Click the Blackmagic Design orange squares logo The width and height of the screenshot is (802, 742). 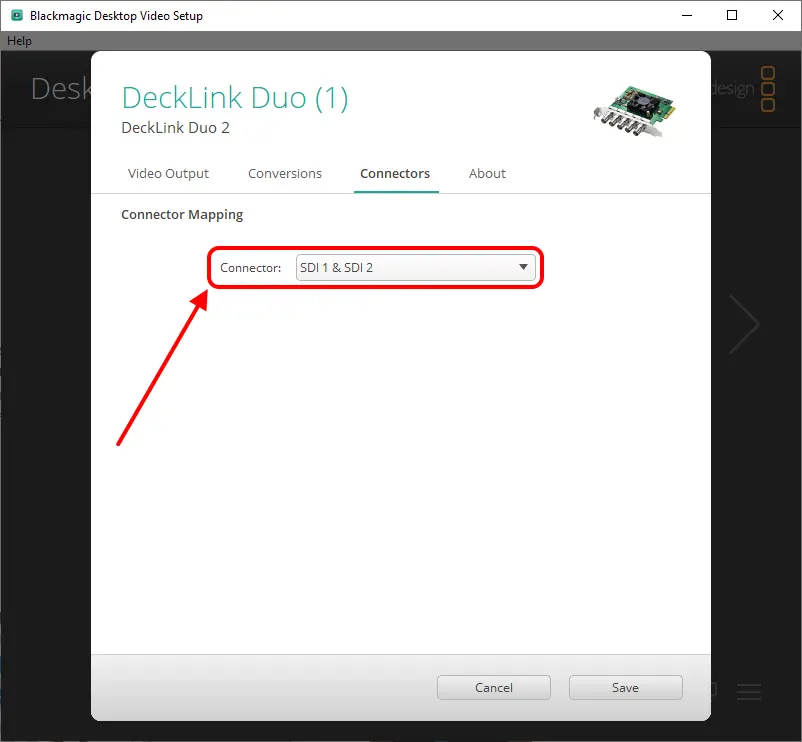pos(768,90)
